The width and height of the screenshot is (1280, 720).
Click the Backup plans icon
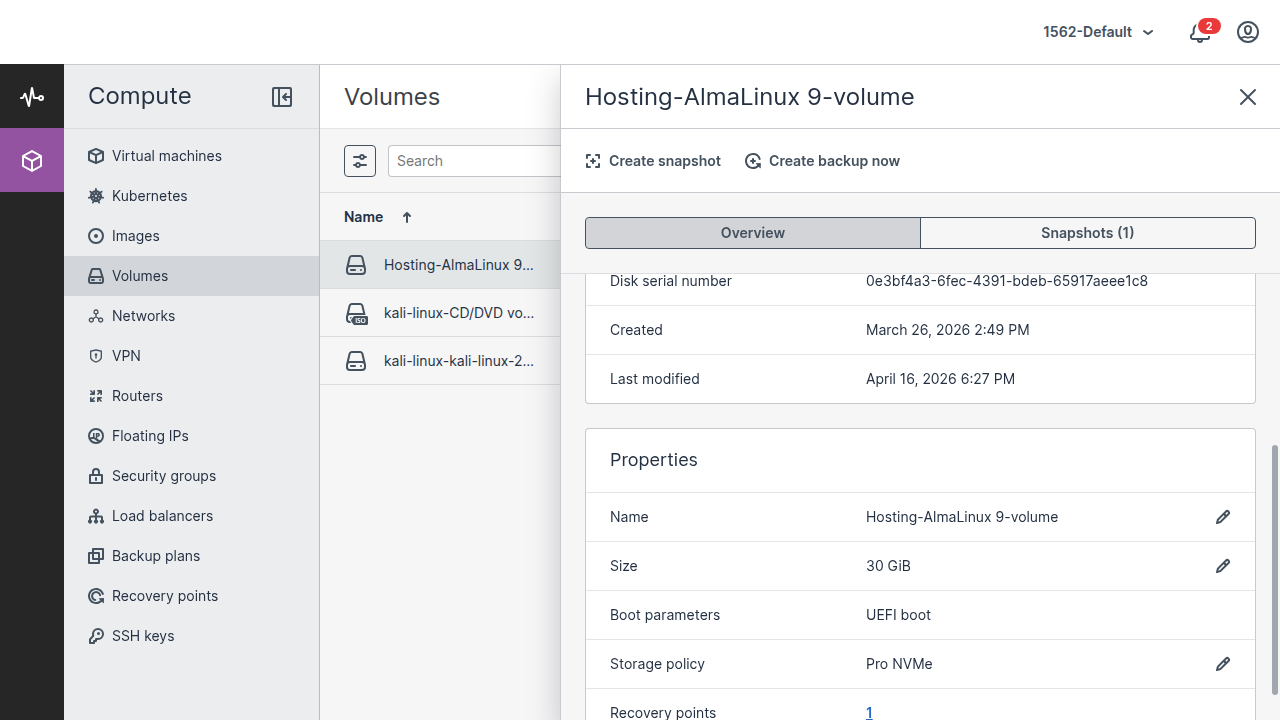pyautogui.click(x=96, y=556)
